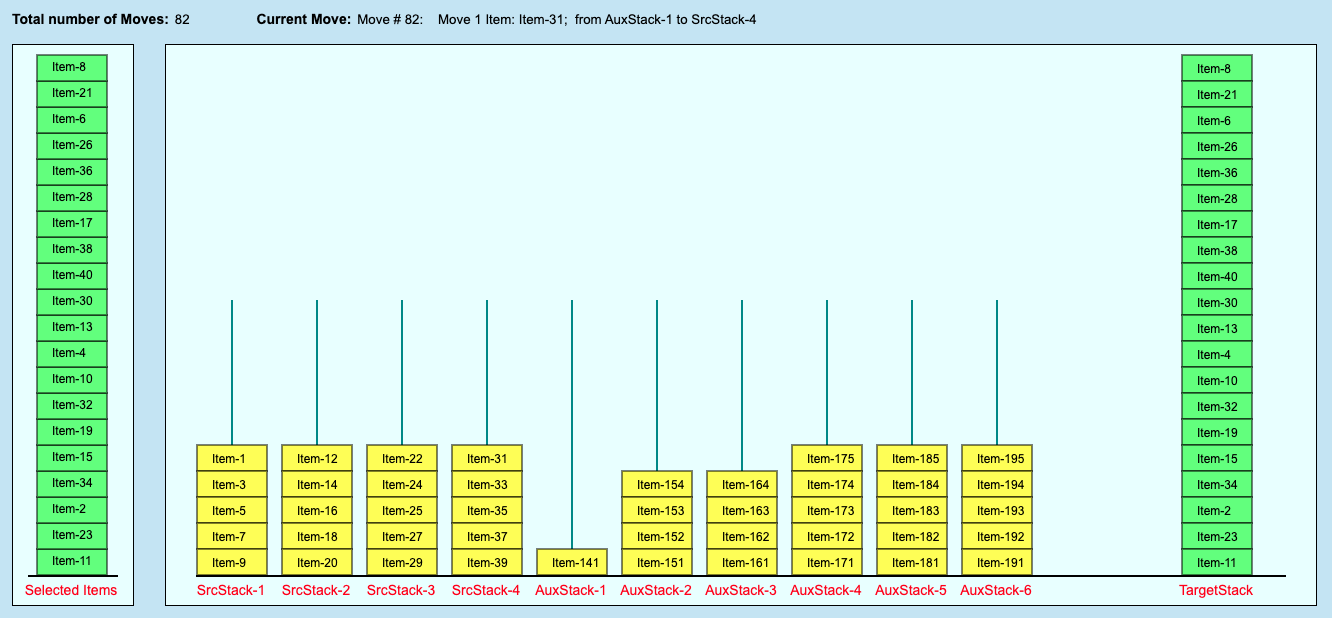Image resolution: width=1332 pixels, height=618 pixels.
Task: Click the SrcStack-1 label
Action: [x=232, y=590]
